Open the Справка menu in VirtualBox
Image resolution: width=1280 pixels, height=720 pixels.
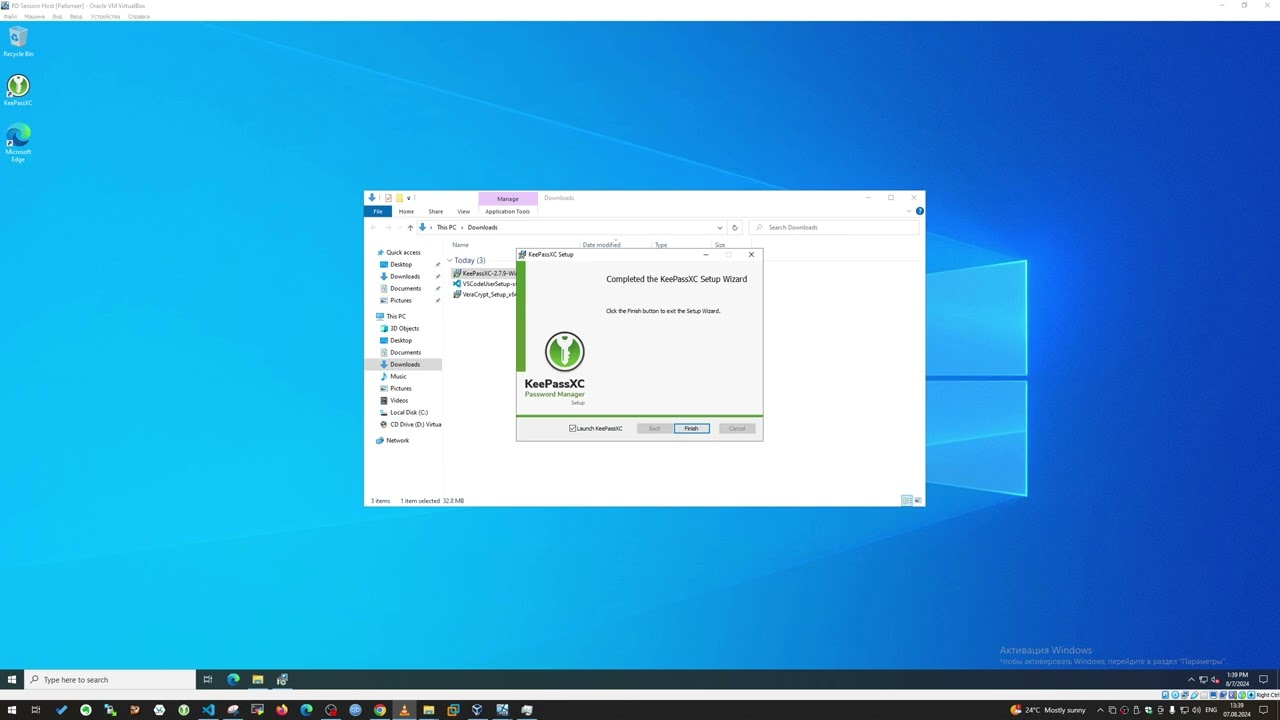coord(139,17)
